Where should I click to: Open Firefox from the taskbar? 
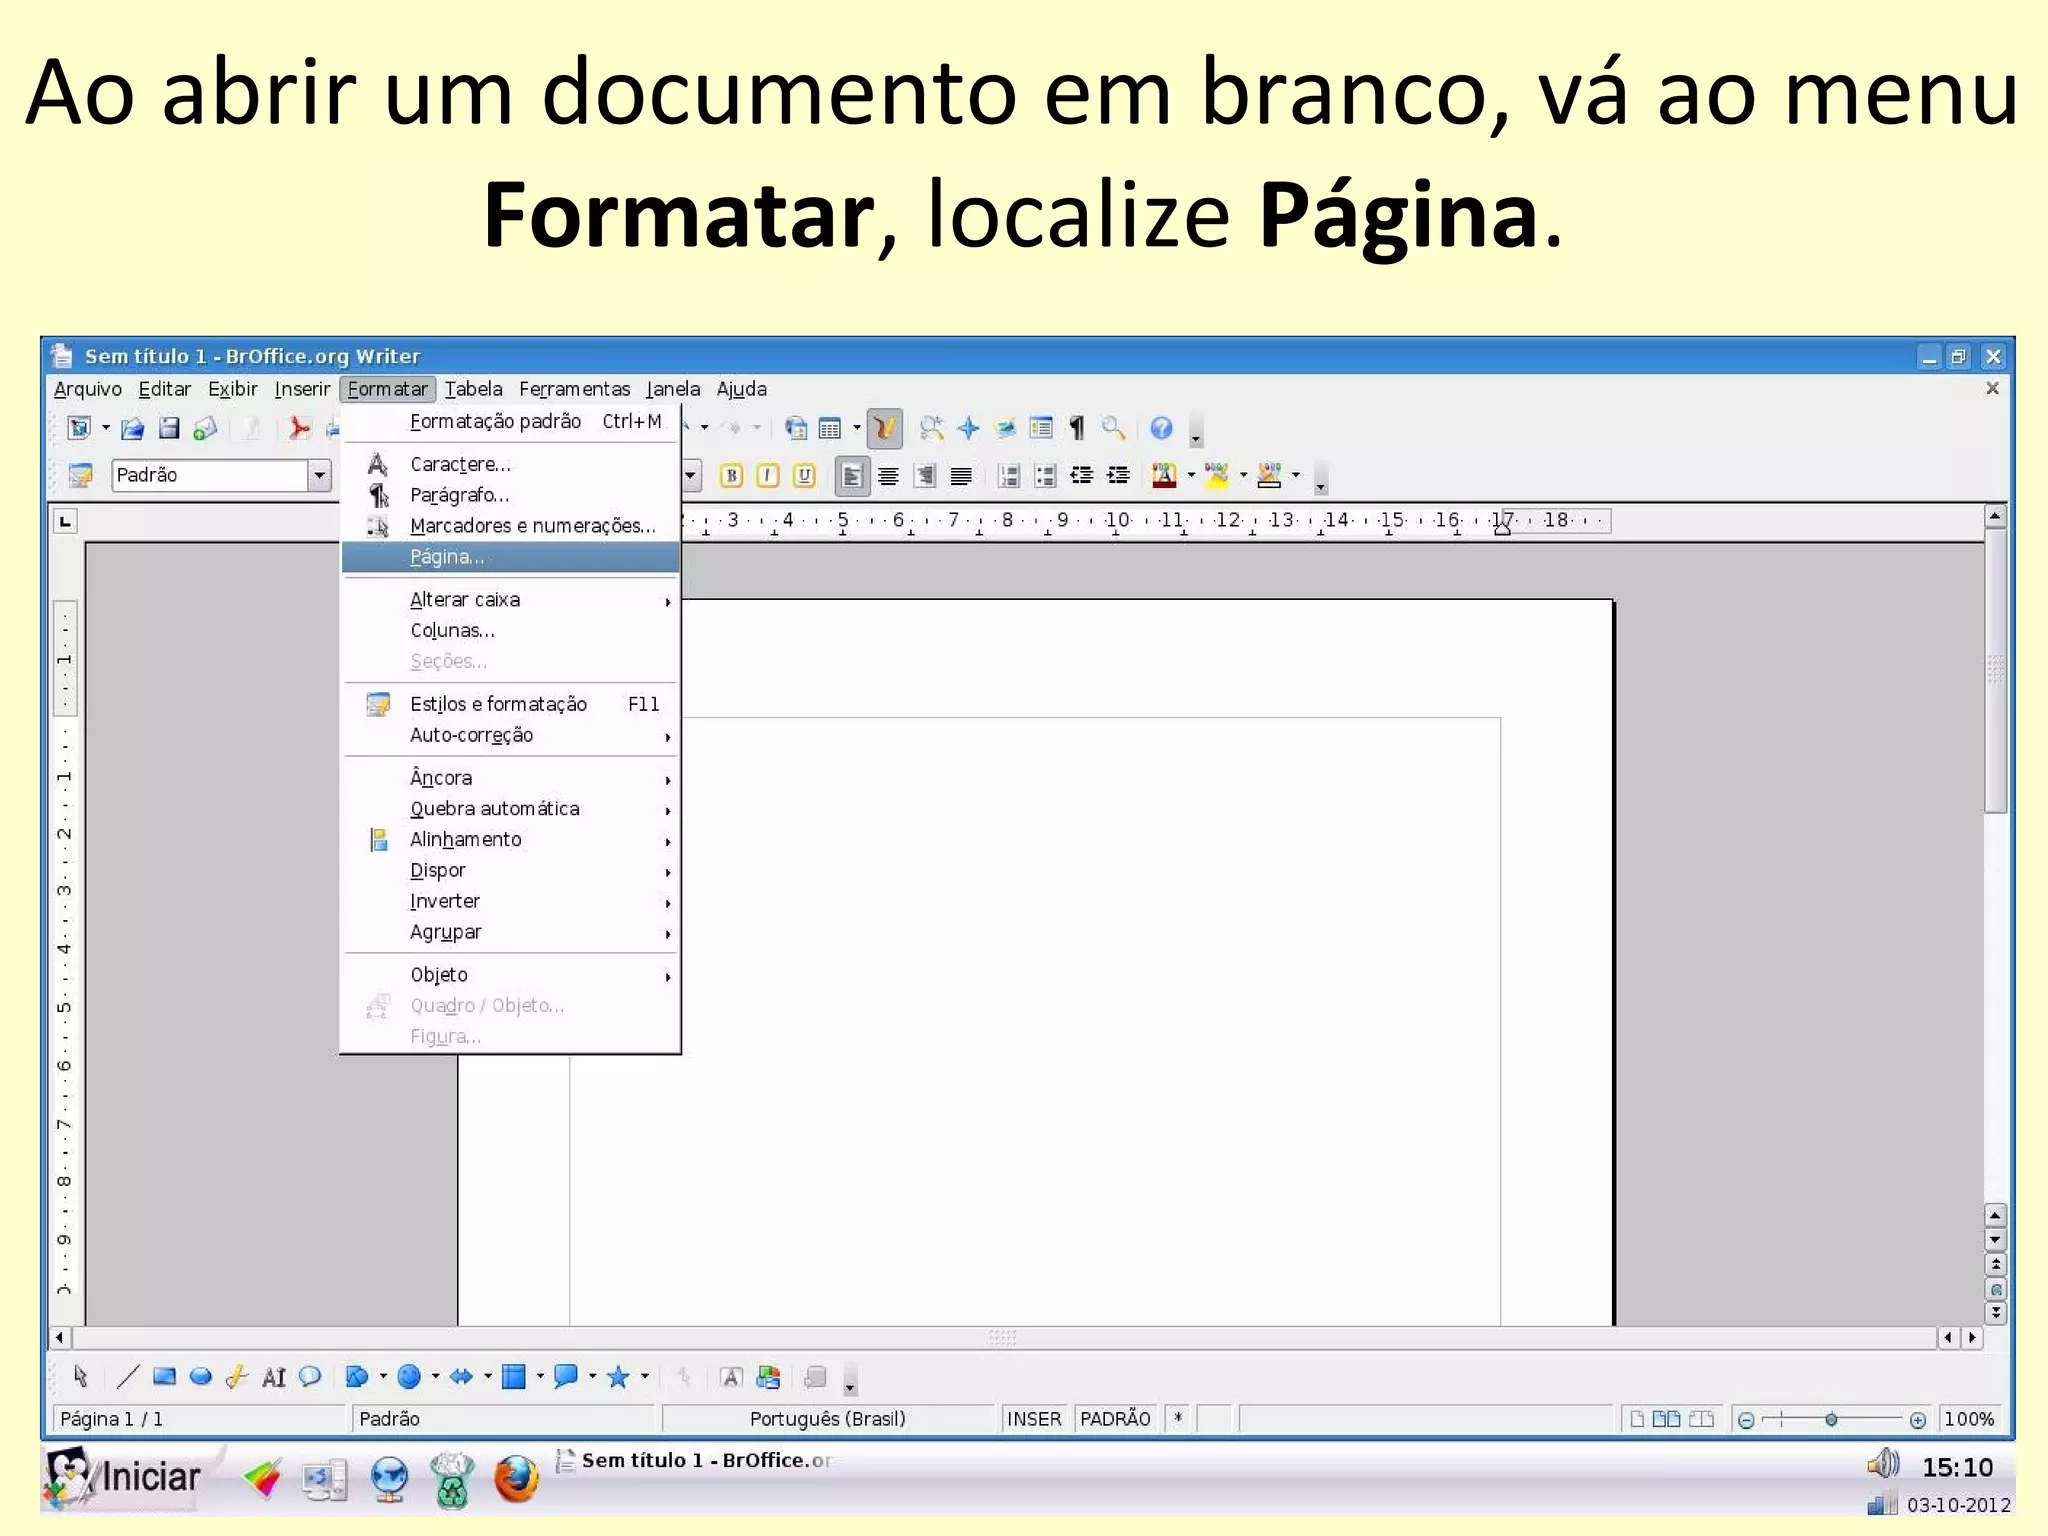click(516, 1479)
